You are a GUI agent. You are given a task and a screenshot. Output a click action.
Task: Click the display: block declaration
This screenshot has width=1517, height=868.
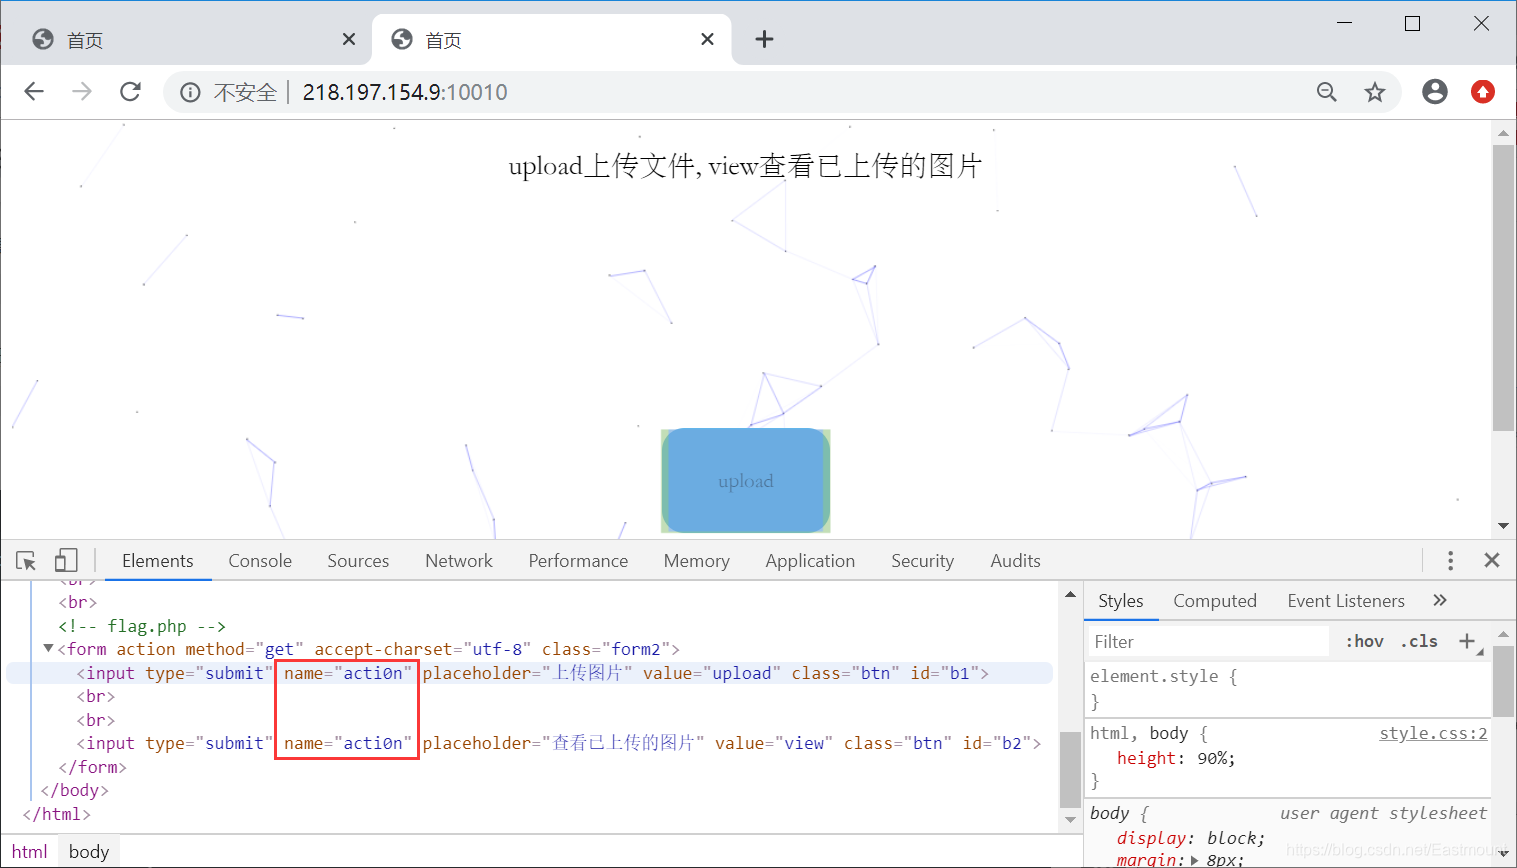(1191, 838)
